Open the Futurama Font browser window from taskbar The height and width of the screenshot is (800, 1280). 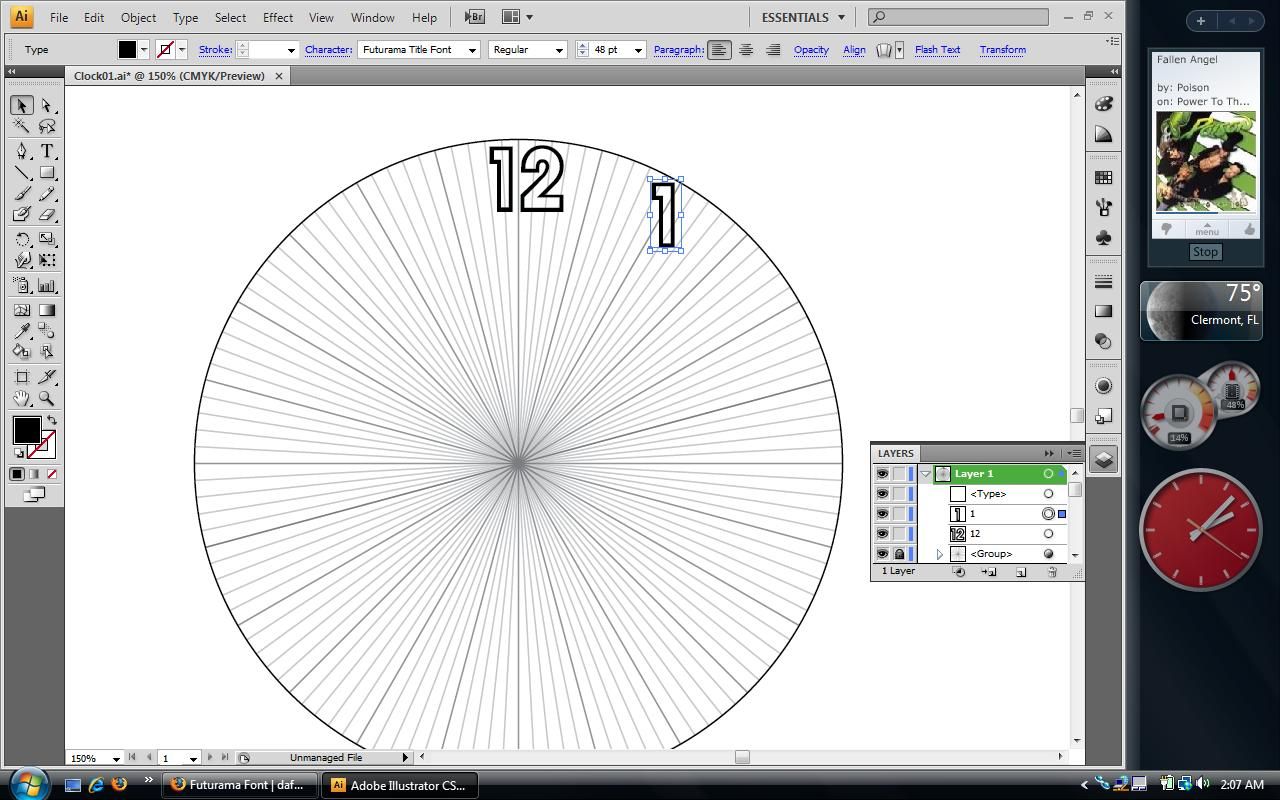[239, 785]
